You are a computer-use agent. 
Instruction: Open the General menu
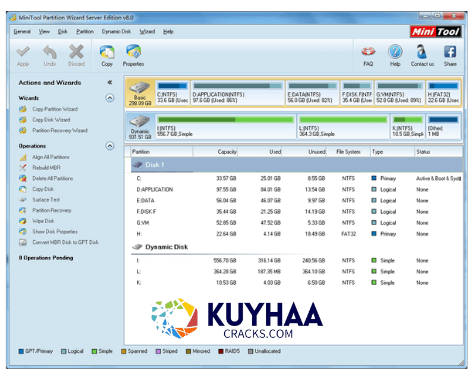22,32
